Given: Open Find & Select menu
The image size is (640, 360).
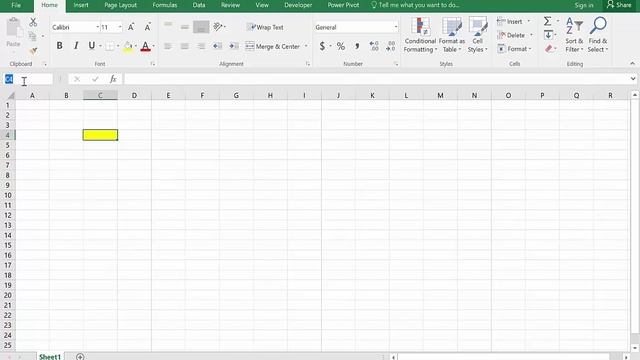Looking at the screenshot, I should (x=598, y=35).
